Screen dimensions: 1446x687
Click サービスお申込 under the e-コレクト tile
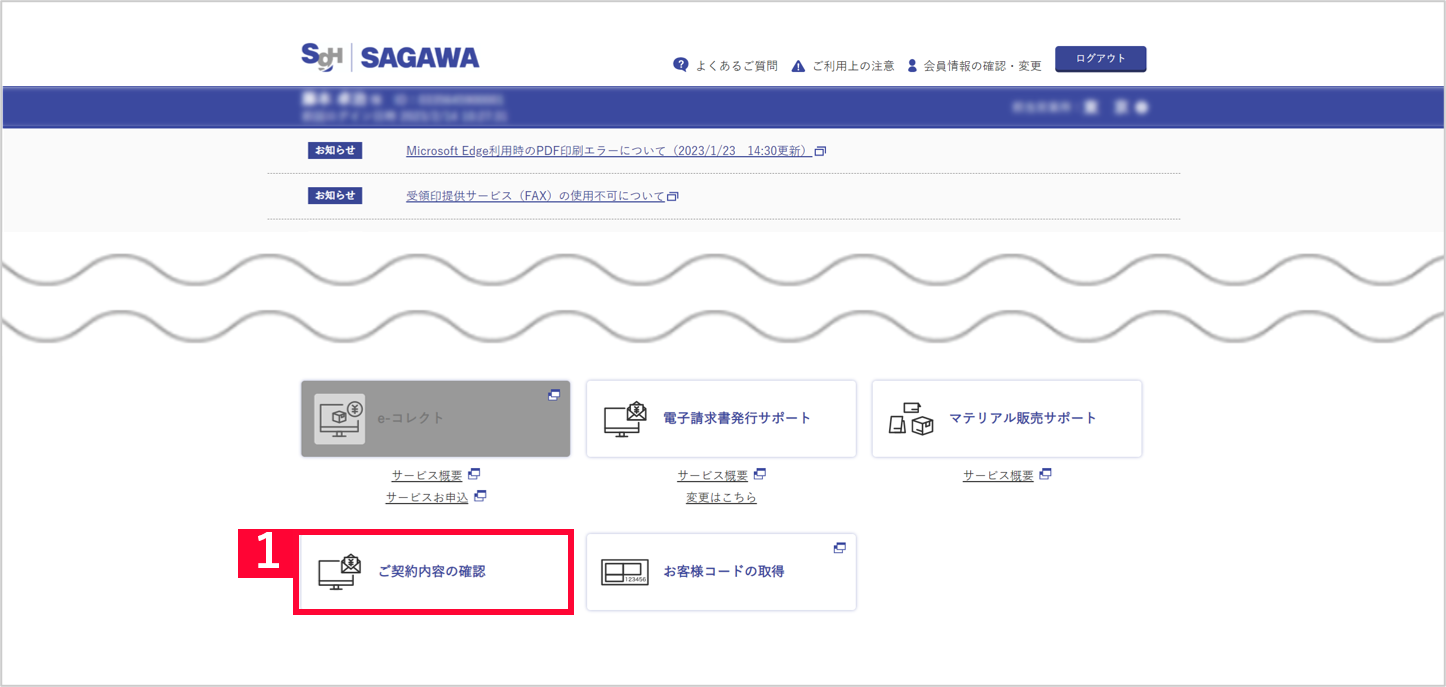click(427, 497)
